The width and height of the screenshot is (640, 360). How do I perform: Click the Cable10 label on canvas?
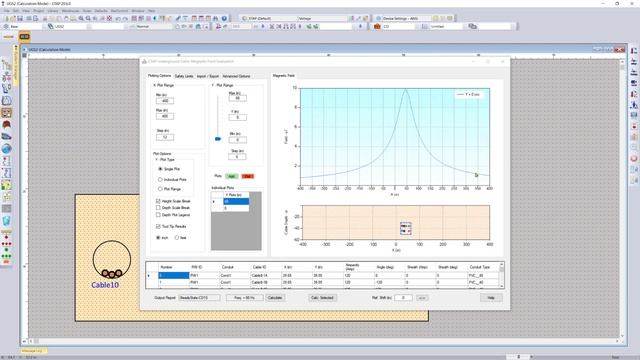pos(105,285)
